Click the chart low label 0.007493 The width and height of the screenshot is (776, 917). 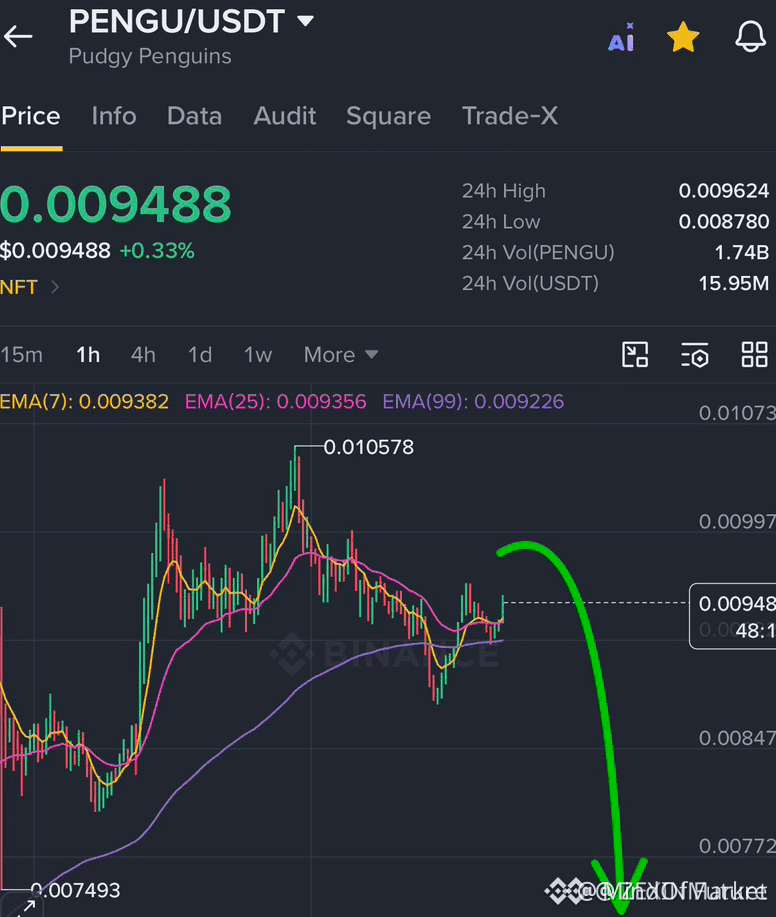click(75, 890)
